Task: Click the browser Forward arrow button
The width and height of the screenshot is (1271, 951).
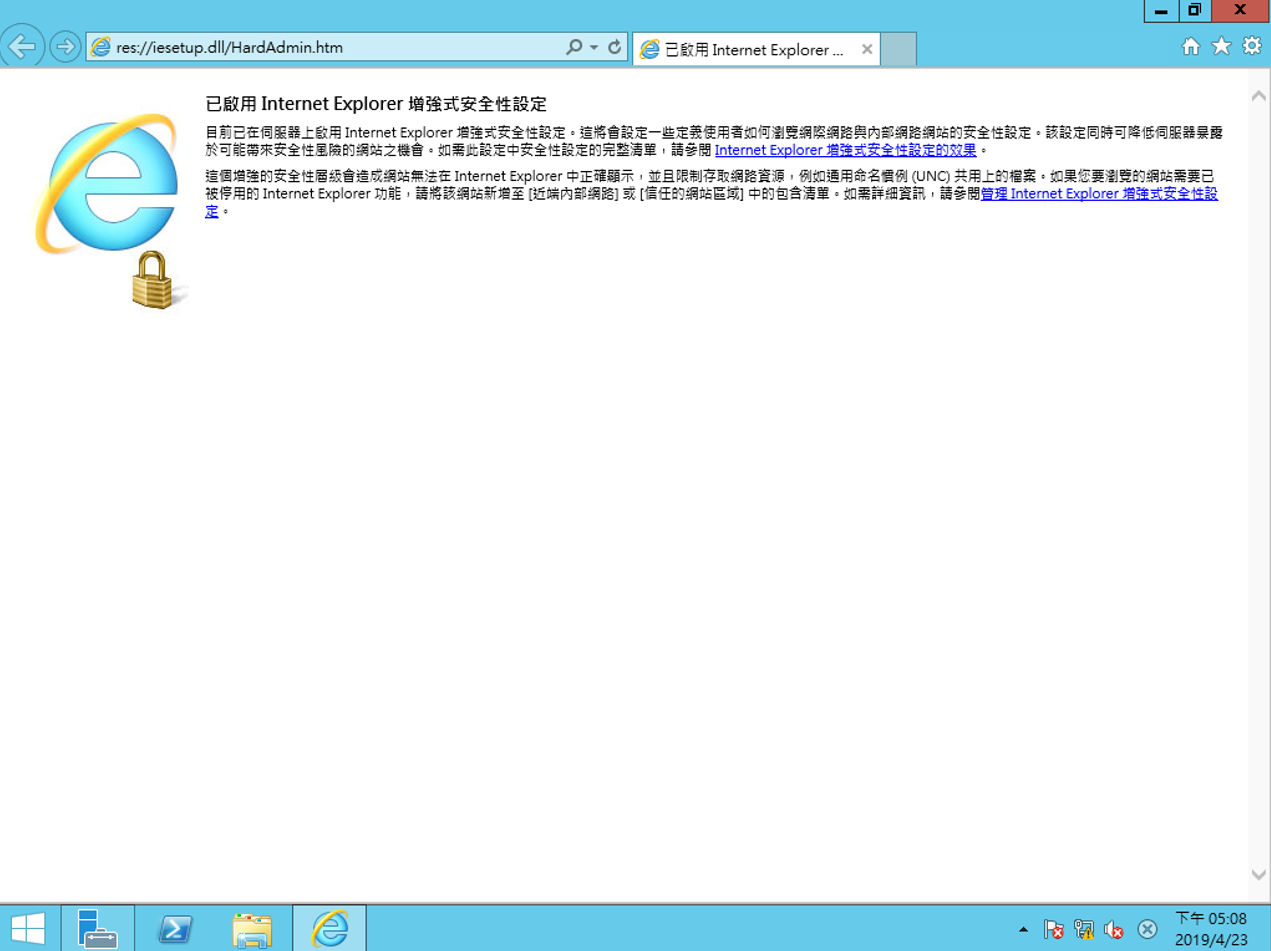Action: click(64, 46)
